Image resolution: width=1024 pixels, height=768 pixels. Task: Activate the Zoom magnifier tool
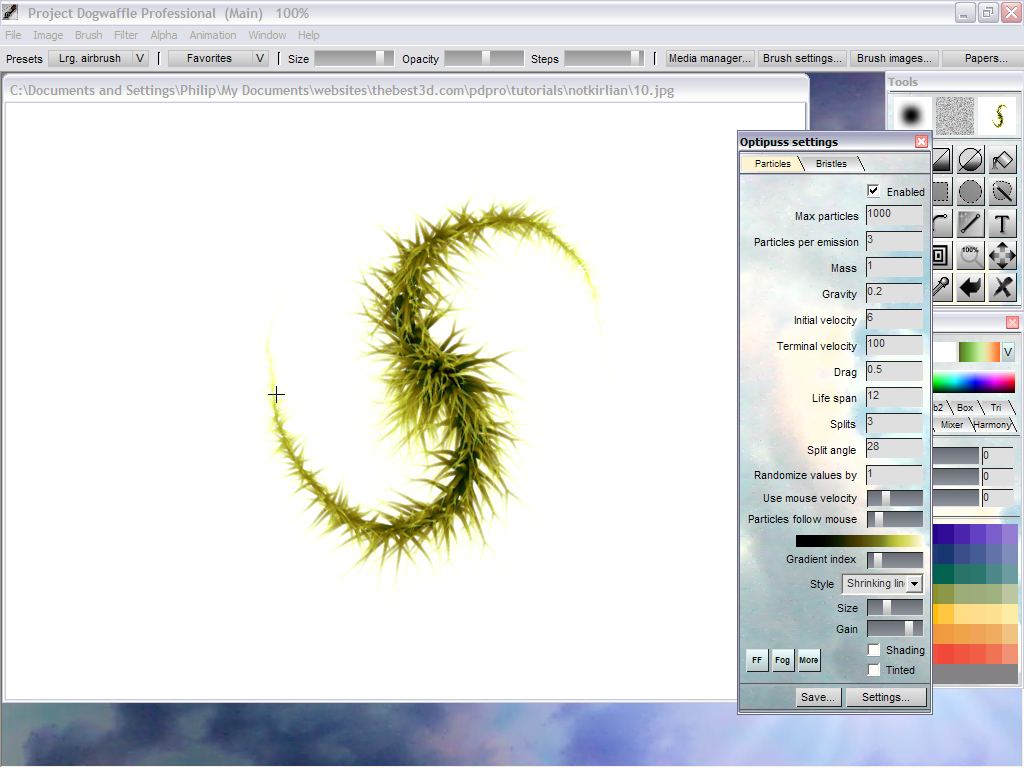point(970,256)
